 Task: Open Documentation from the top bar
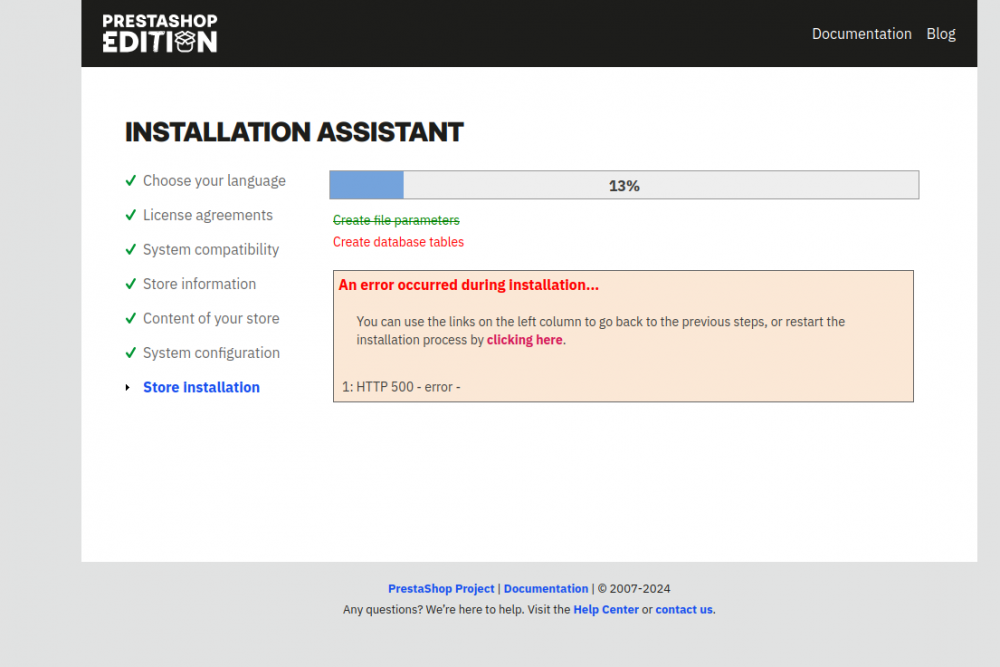click(861, 33)
